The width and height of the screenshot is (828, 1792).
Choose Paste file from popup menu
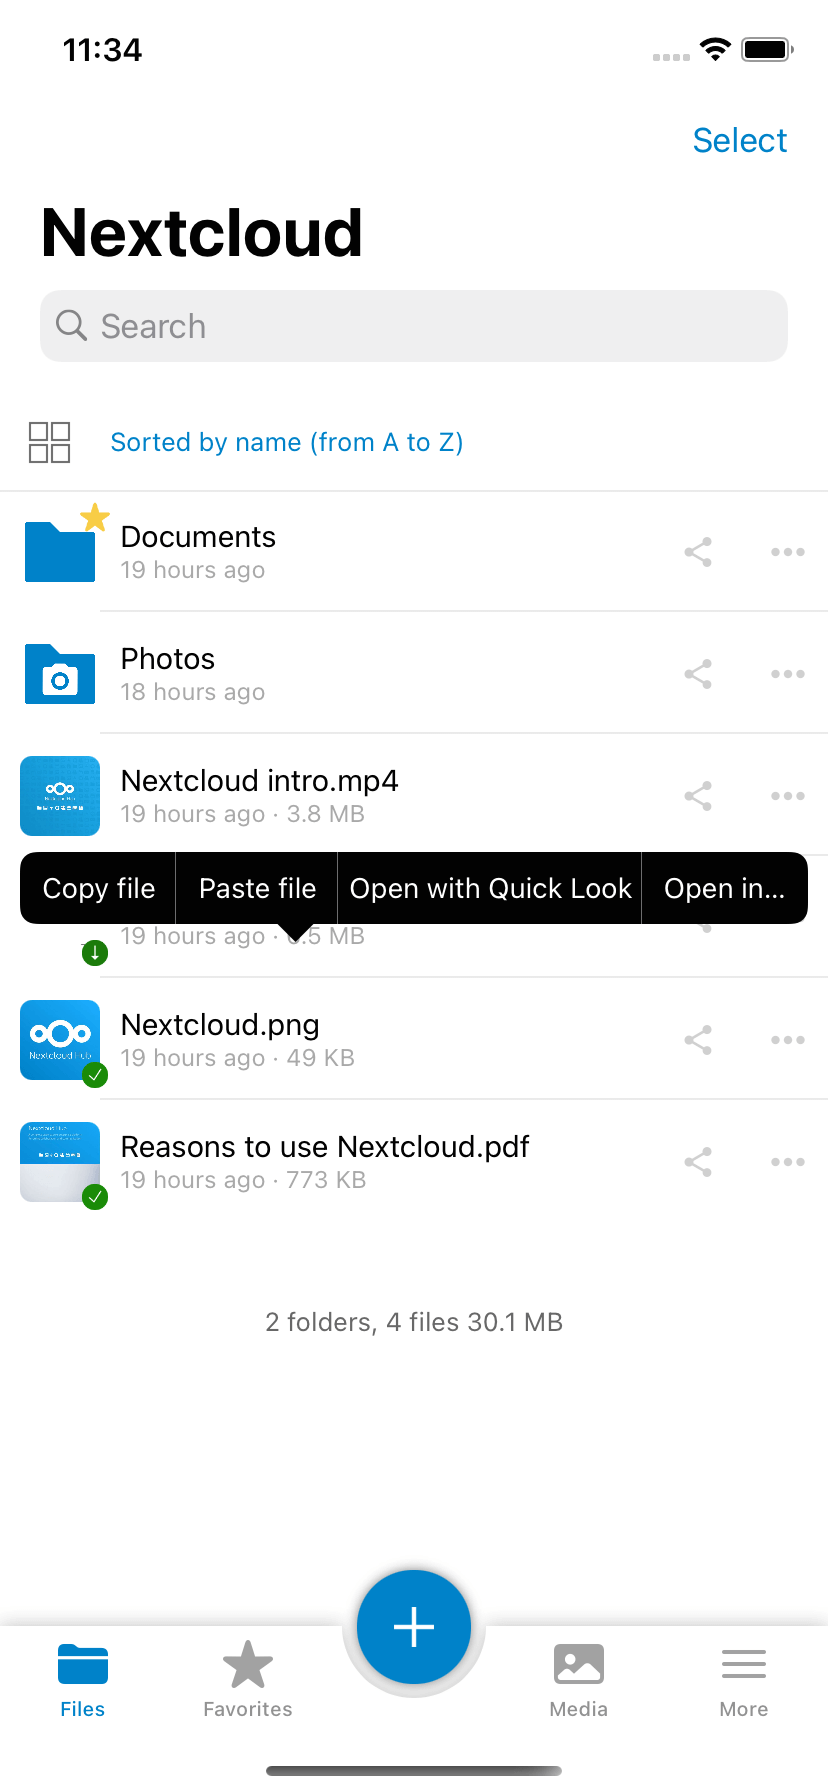(x=257, y=888)
